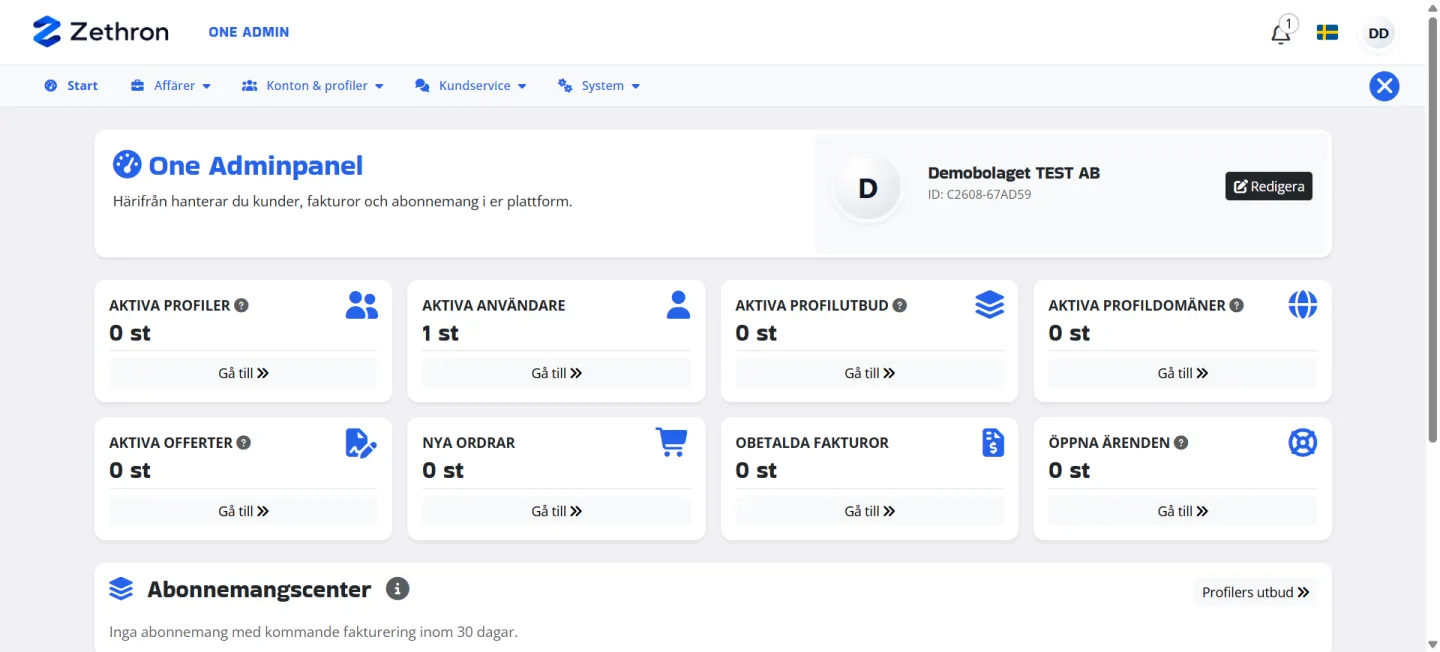The height and width of the screenshot is (652, 1440).
Task: Go to Aktiva profildomäner via Gå till
Action: click(1183, 373)
